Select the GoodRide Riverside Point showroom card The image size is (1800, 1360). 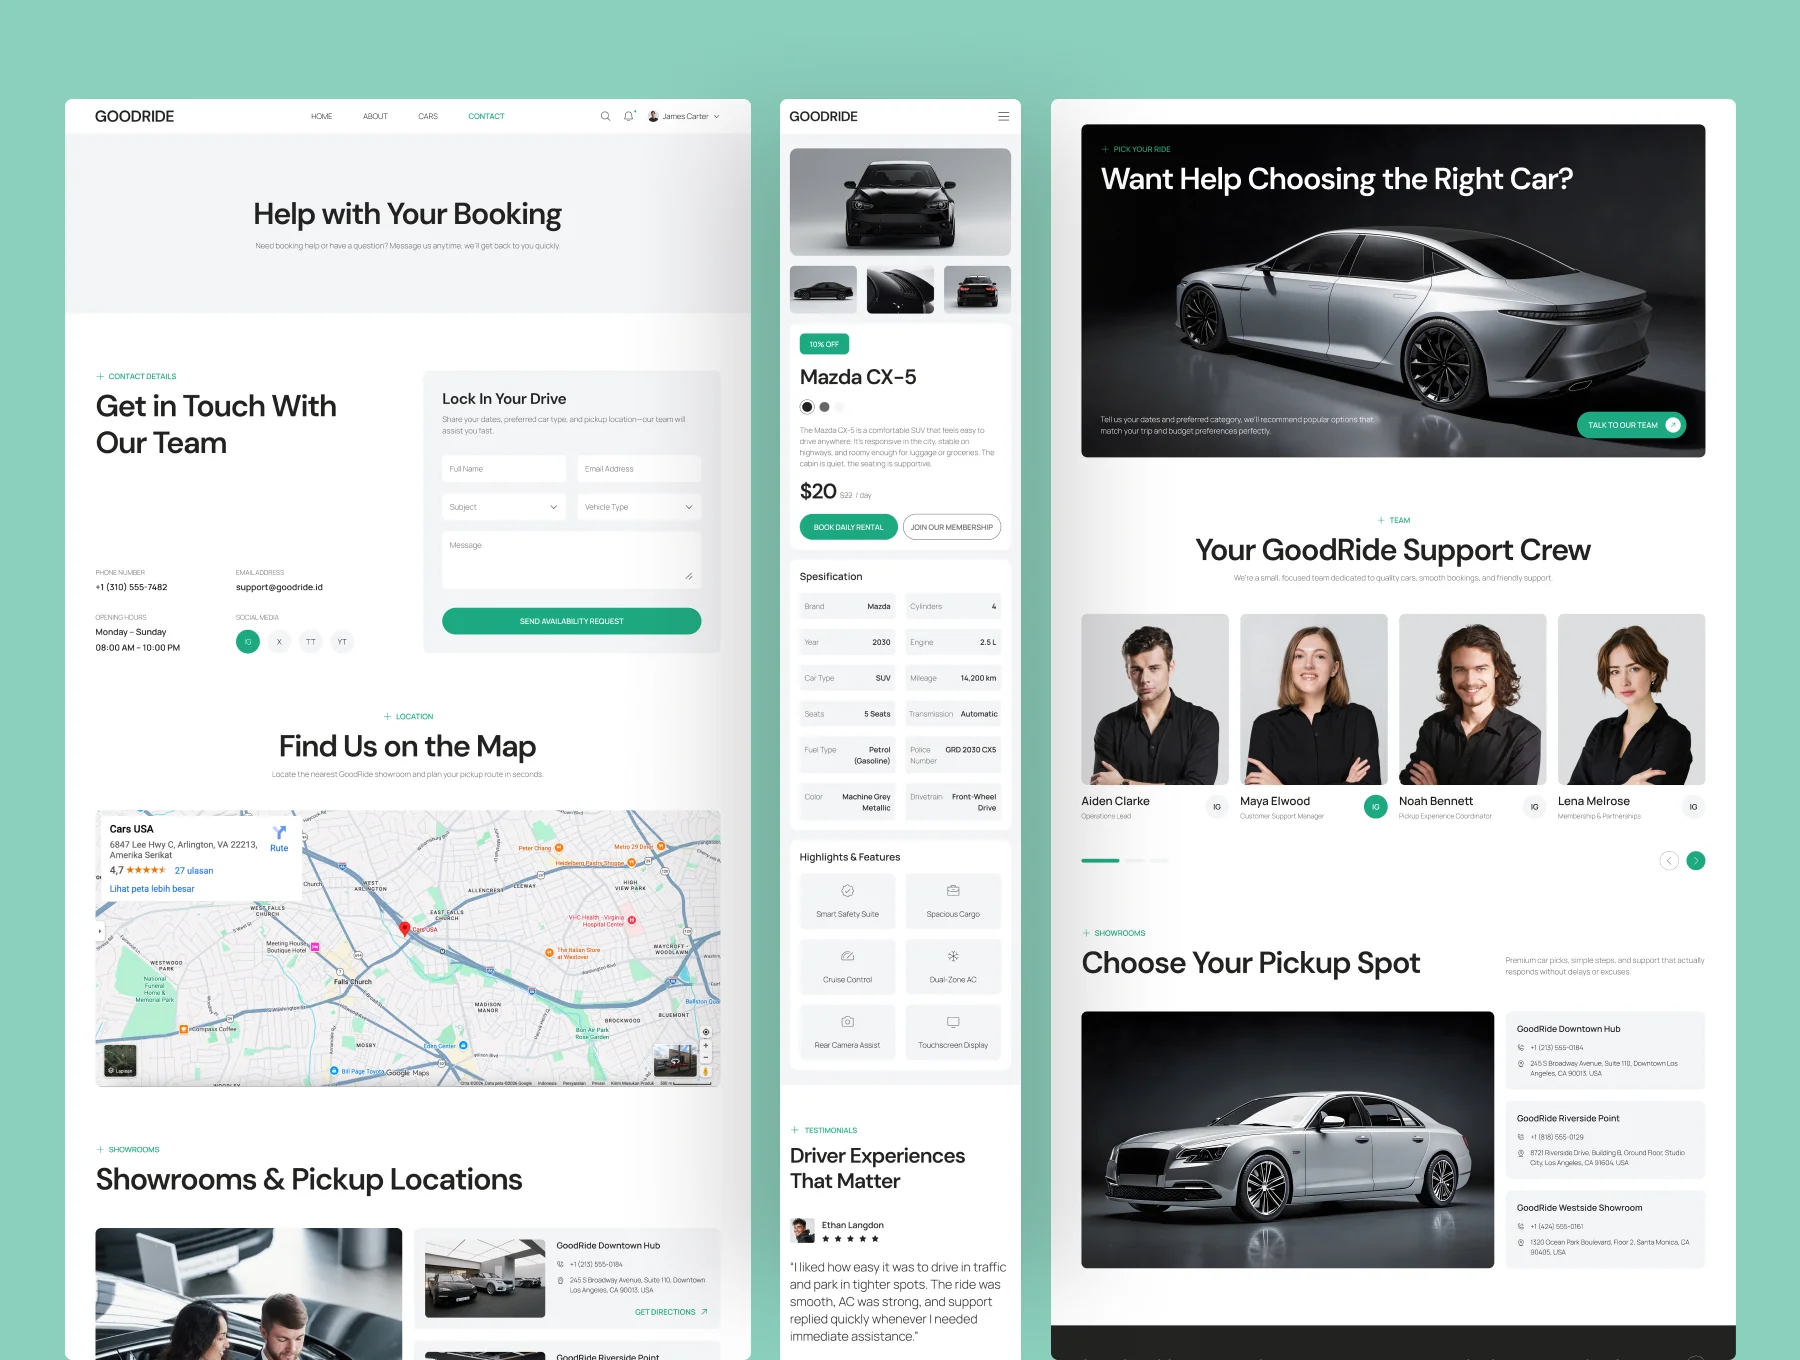pos(1605,1140)
